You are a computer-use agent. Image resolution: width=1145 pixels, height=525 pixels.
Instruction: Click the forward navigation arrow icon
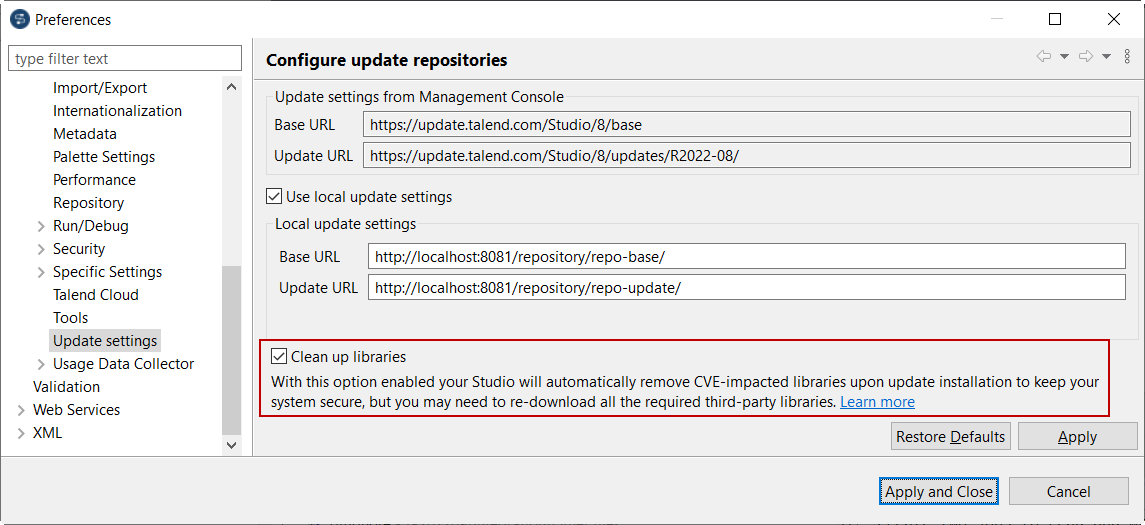[1086, 57]
